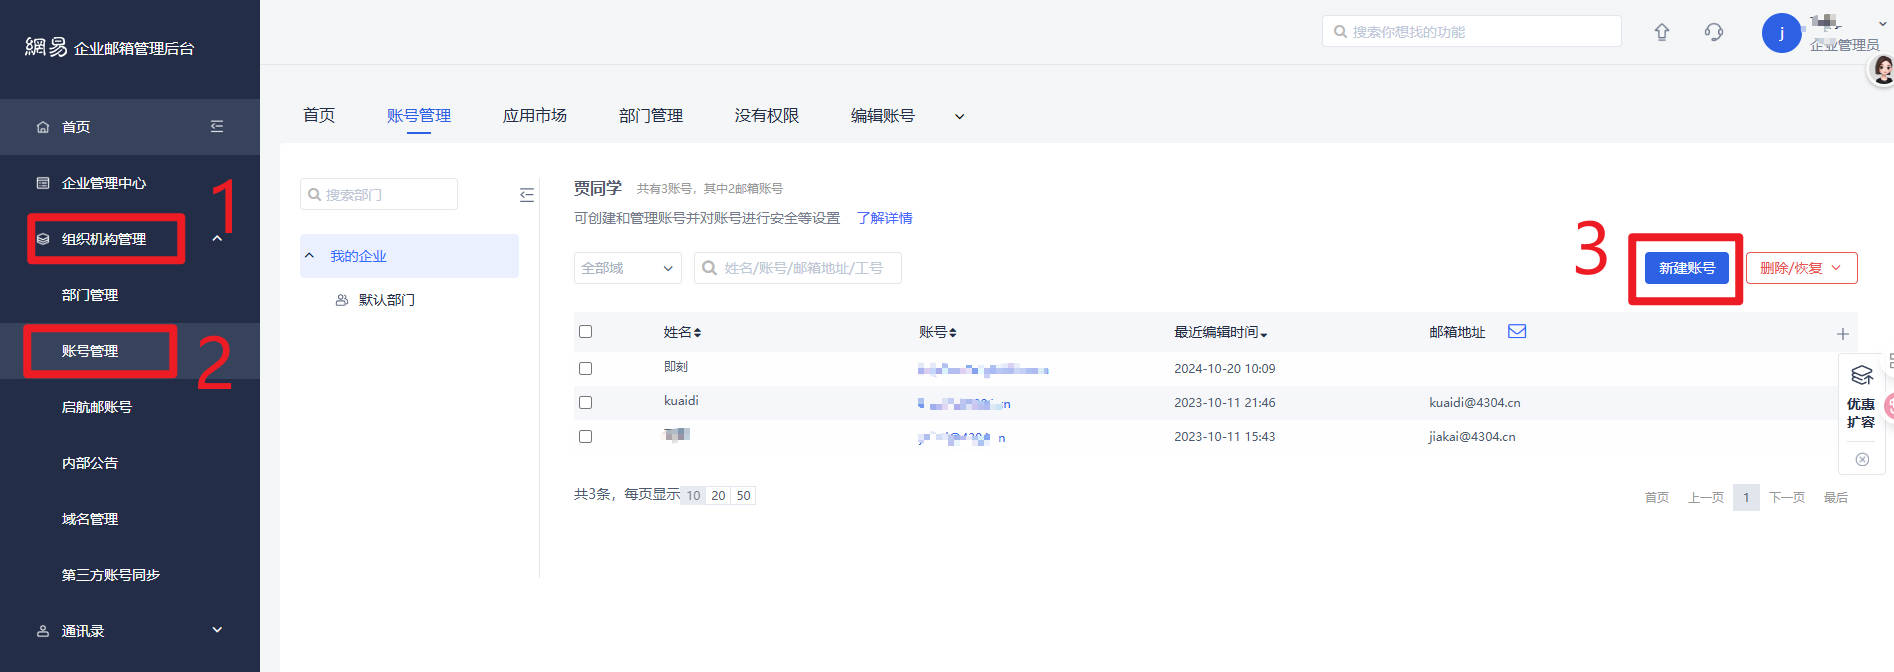Viewport: 1894px width, 672px height.
Task: Click the mail envelope icon in table header
Action: (1517, 331)
